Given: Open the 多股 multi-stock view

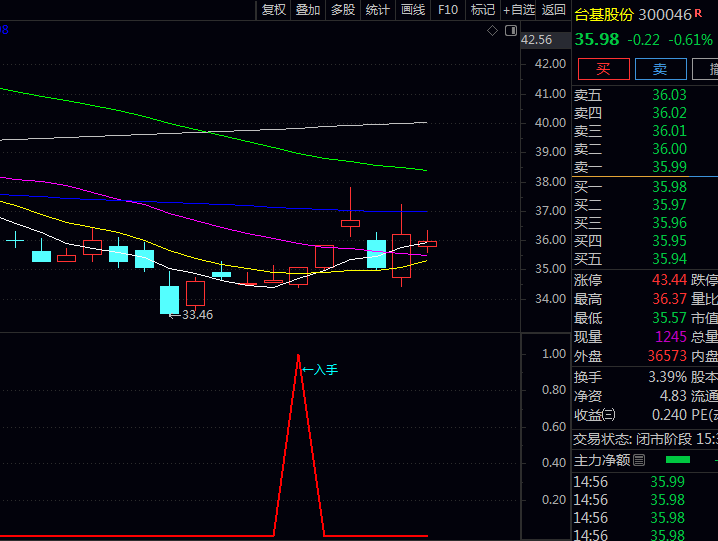Looking at the screenshot, I should click(x=343, y=10).
